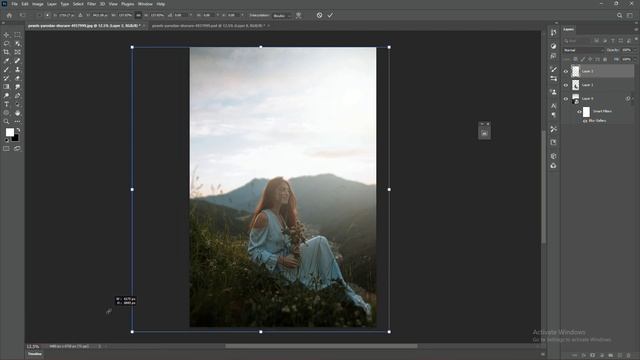Open the Window menu
The height and width of the screenshot is (360, 640).
click(x=145, y=4)
